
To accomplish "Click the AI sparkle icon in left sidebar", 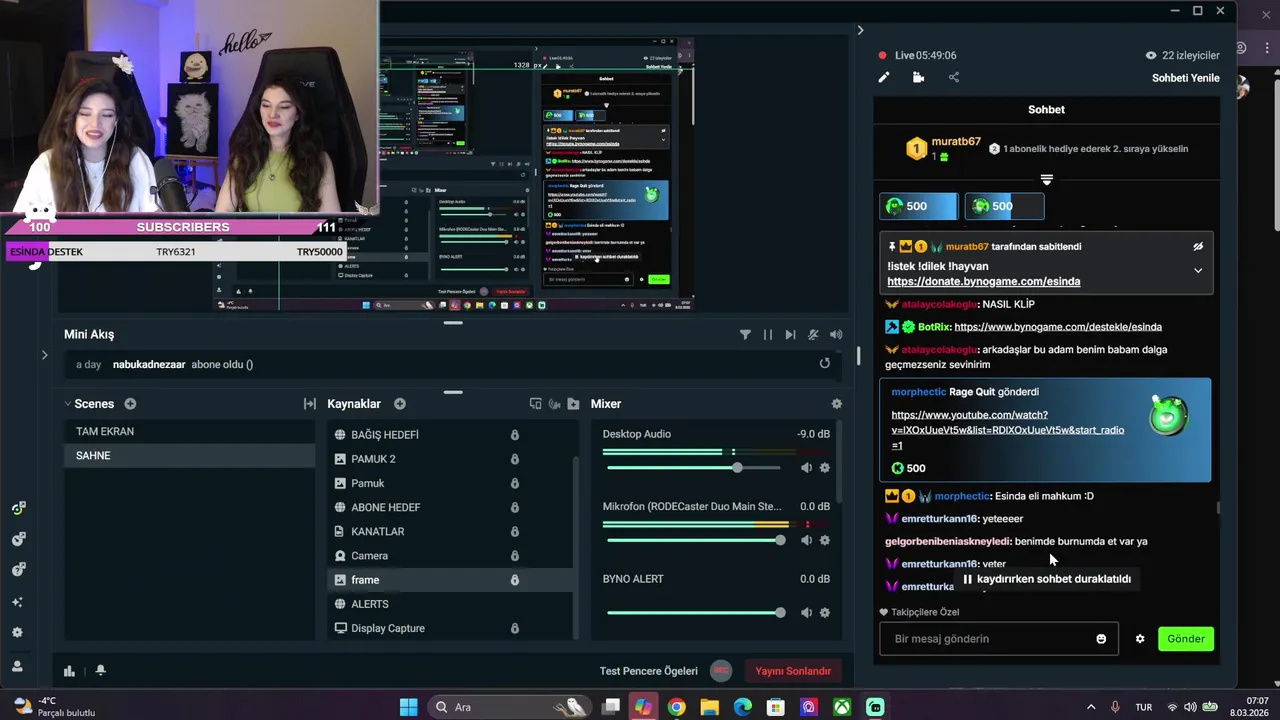I will click(x=17, y=602).
